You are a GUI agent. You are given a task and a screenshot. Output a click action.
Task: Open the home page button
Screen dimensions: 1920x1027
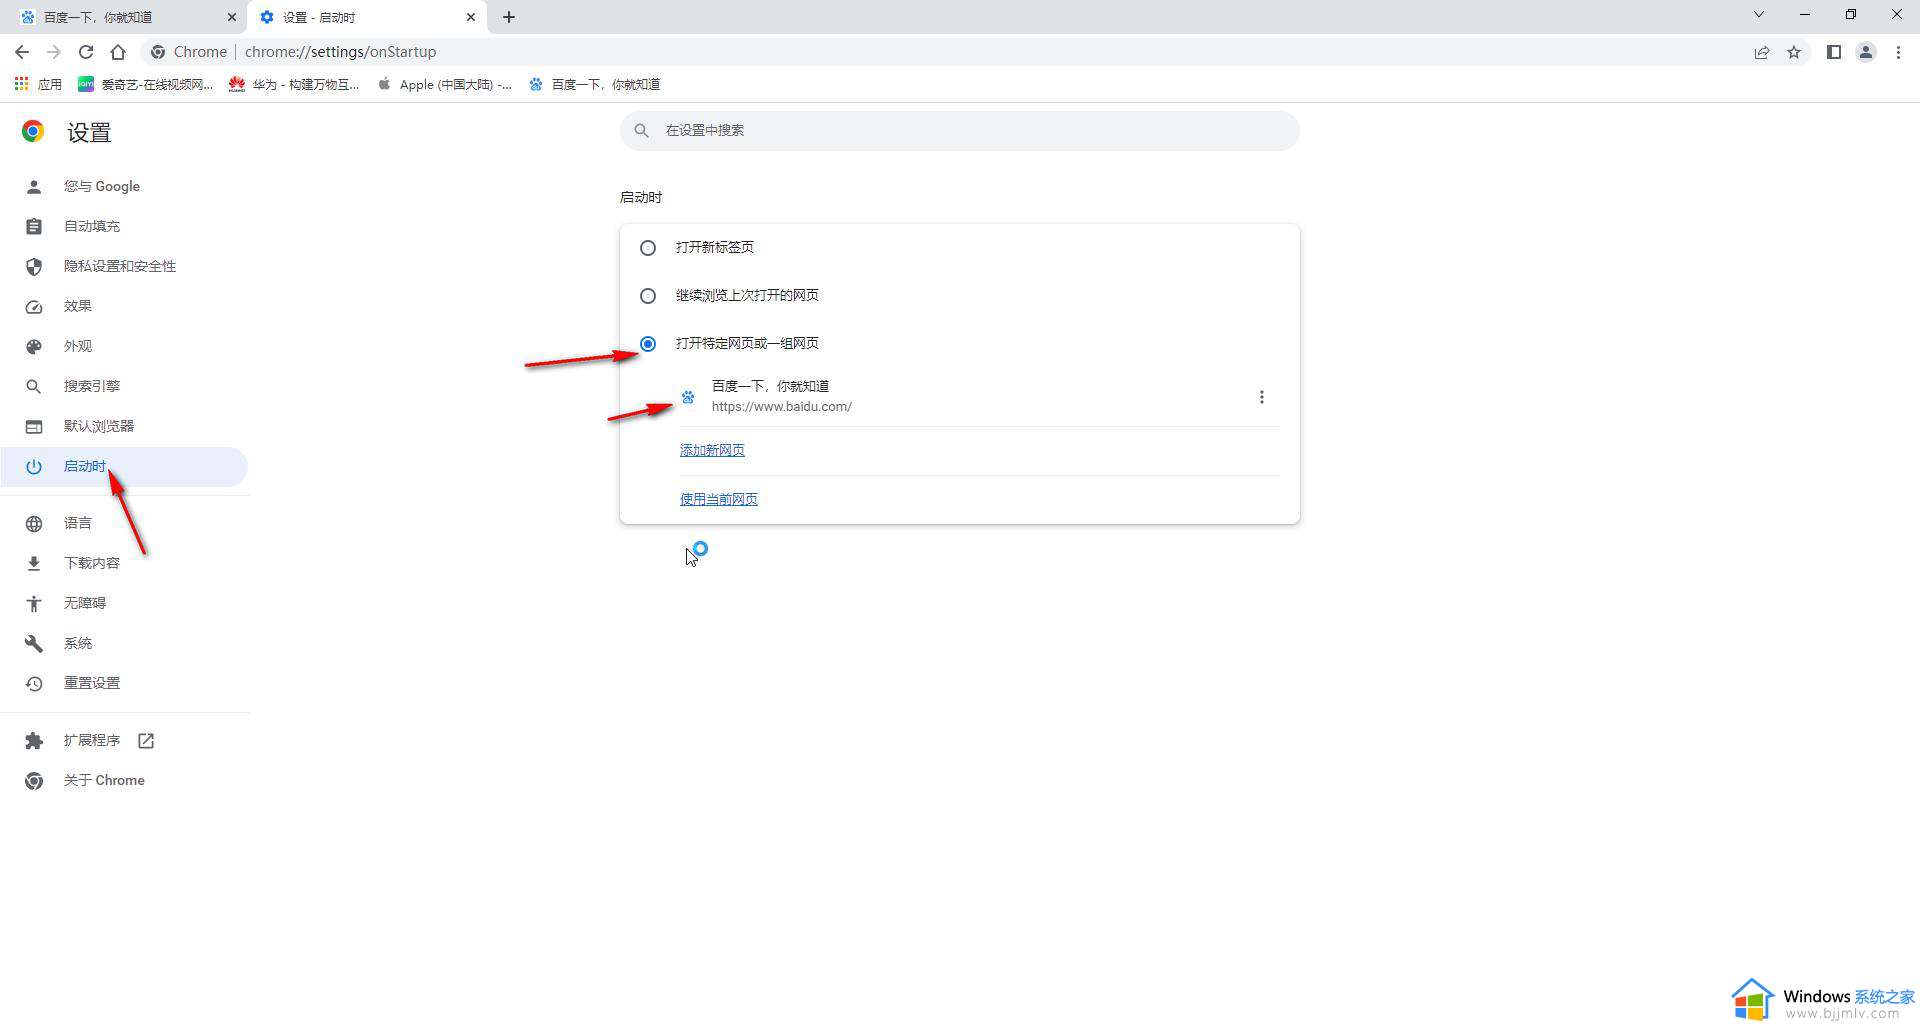click(118, 52)
